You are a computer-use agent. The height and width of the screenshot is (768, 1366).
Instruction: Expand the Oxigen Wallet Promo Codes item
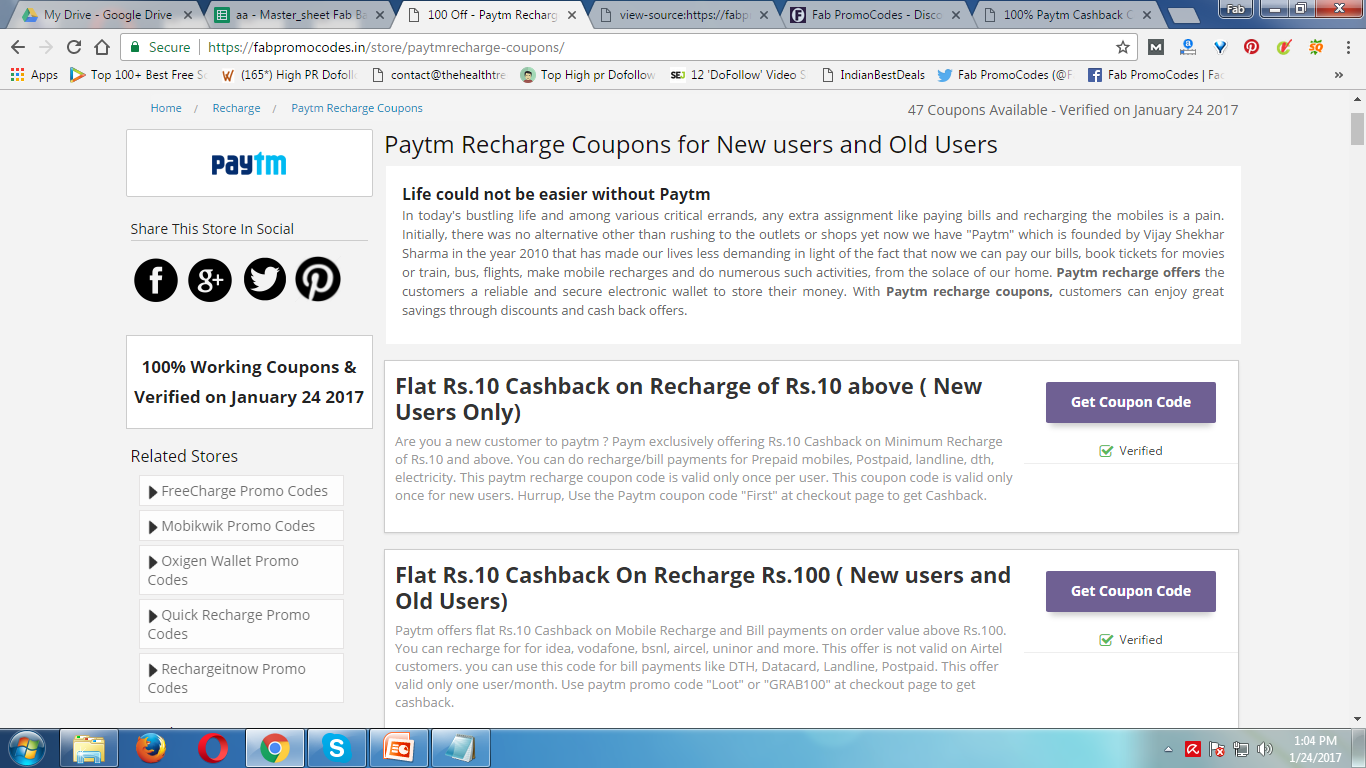[x=241, y=570]
